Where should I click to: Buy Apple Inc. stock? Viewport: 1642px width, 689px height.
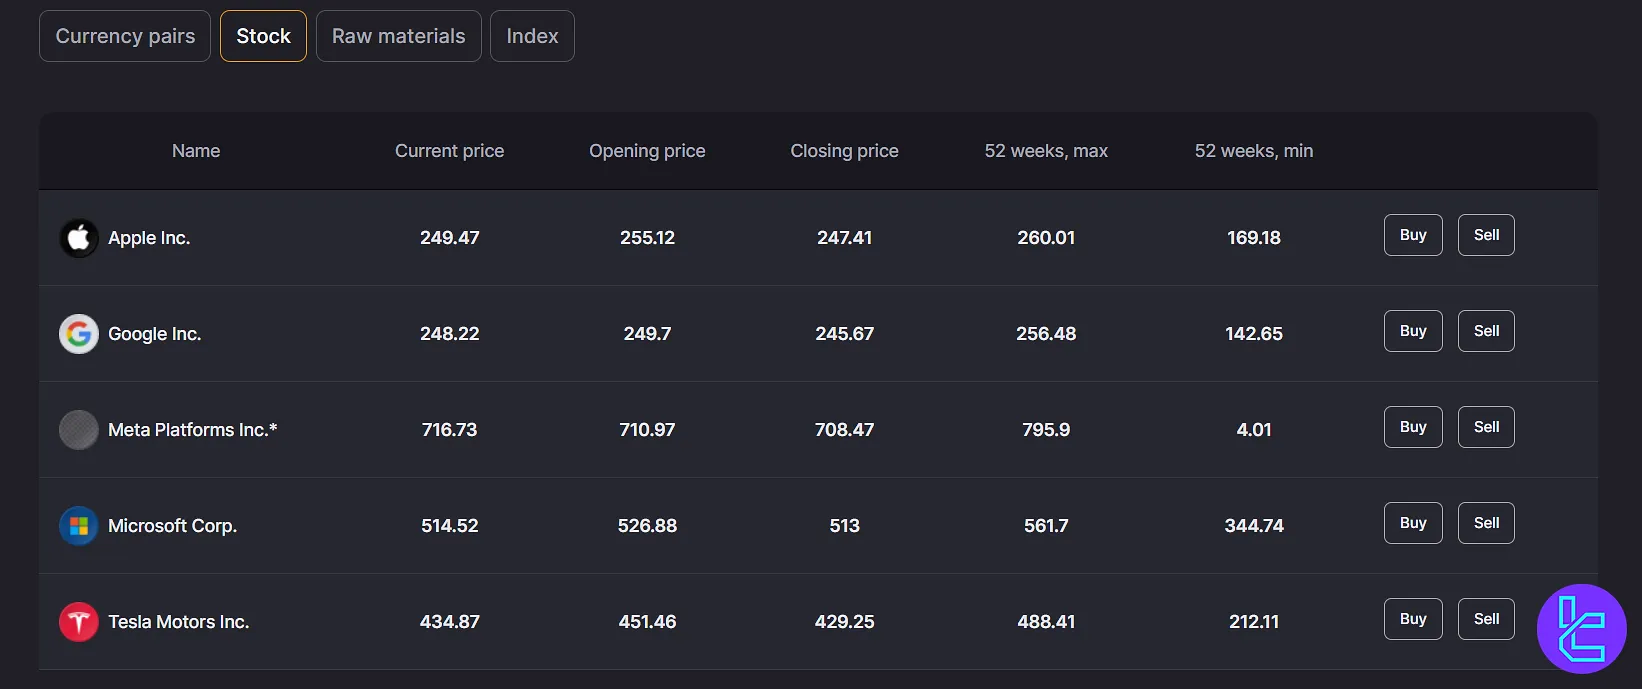[x=1413, y=235]
